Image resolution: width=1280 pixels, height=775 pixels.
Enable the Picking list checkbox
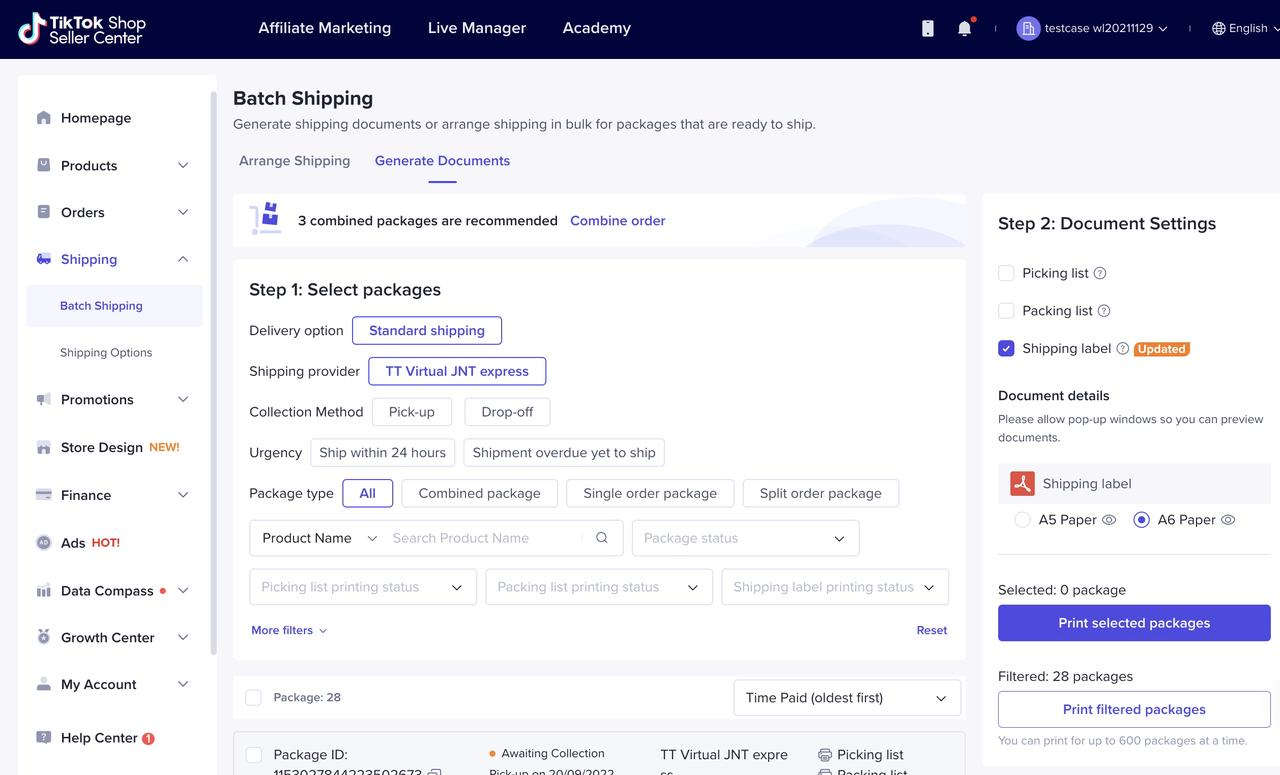click(x=1006, y=273)
